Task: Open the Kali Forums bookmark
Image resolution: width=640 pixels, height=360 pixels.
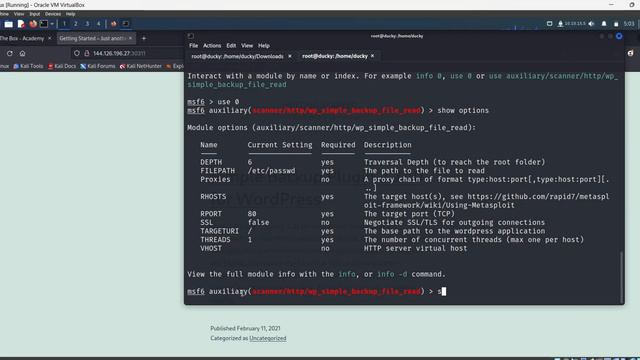Action: click(x=98, y=66)
